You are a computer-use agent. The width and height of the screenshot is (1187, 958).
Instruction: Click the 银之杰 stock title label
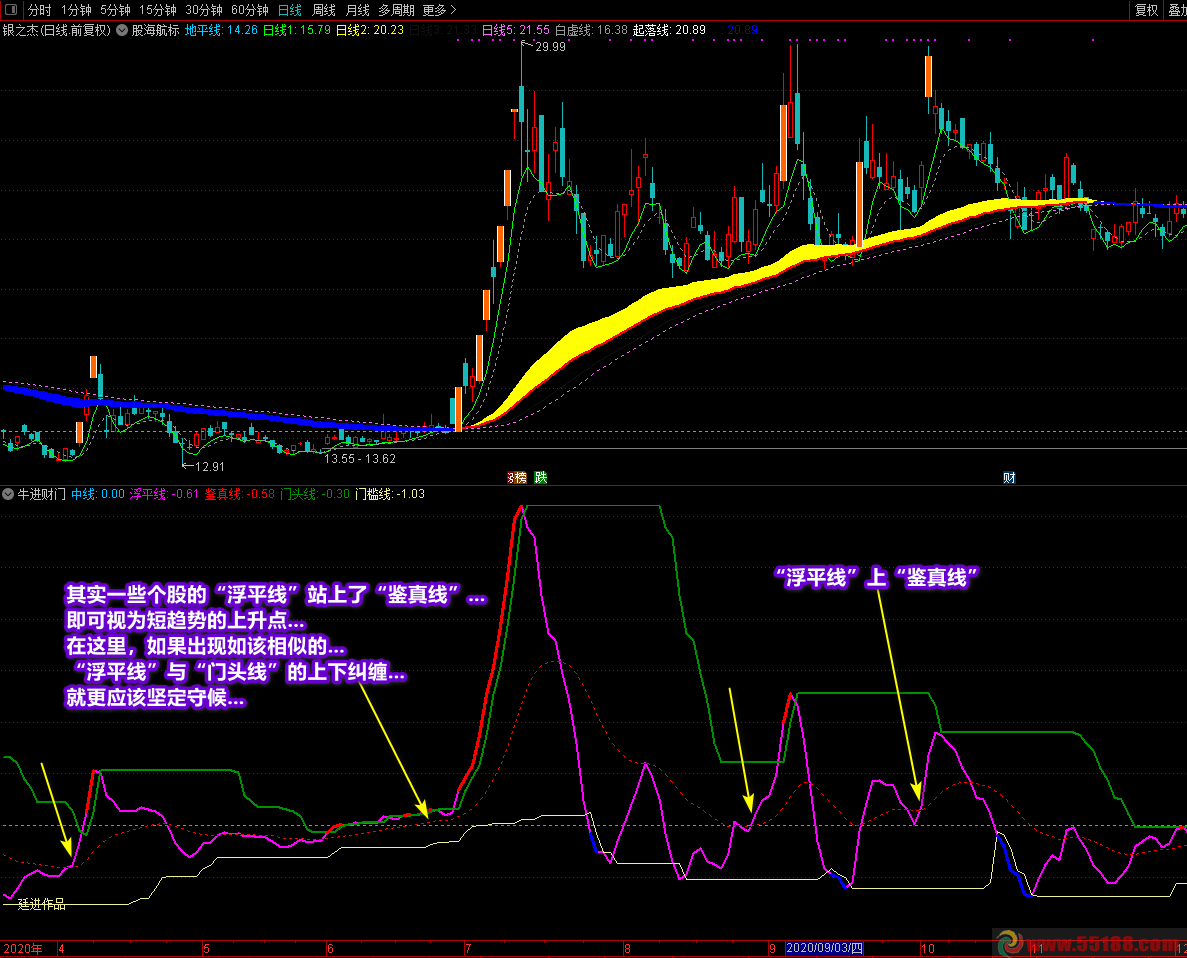coord(56,30)
